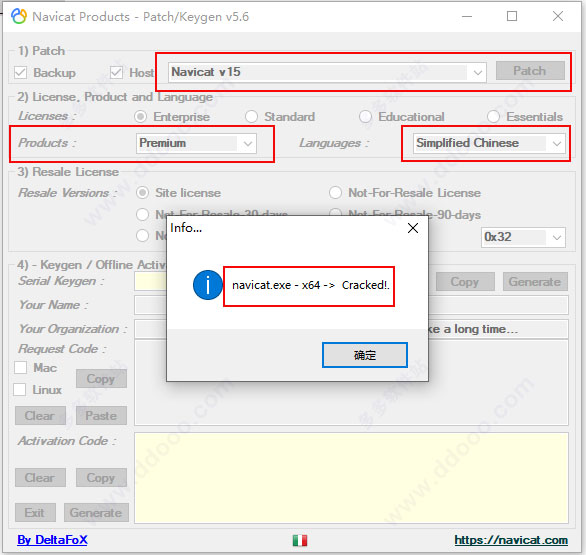Image resolution: width=586 pixels, height=555 pixels.
Task: Maximize the Patch/Keygen window
Action: tap(512, 16)
